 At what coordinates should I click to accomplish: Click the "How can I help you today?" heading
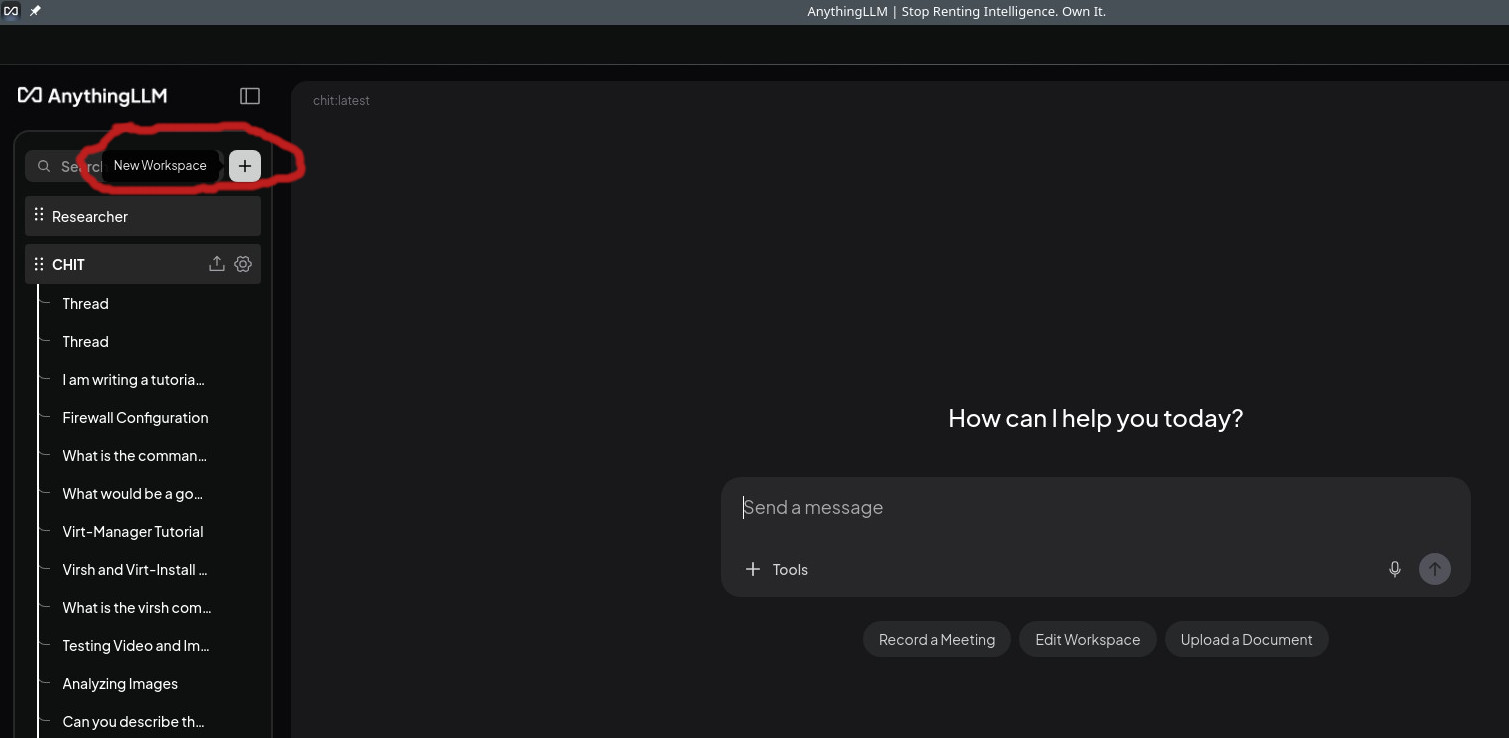[1095, 418]
